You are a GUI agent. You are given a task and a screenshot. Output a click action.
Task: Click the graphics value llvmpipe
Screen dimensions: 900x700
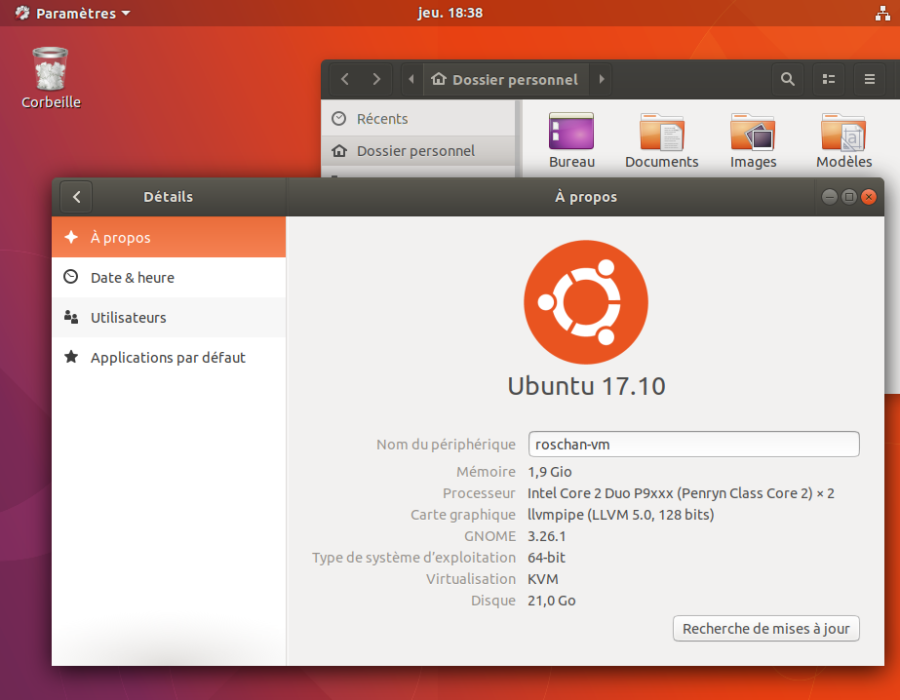620,515
